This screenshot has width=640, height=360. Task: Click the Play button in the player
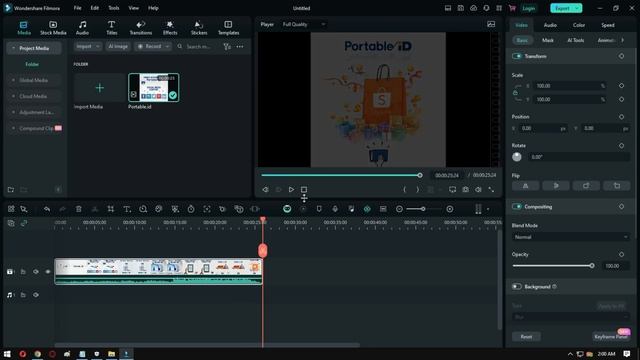tap(291, 189)
